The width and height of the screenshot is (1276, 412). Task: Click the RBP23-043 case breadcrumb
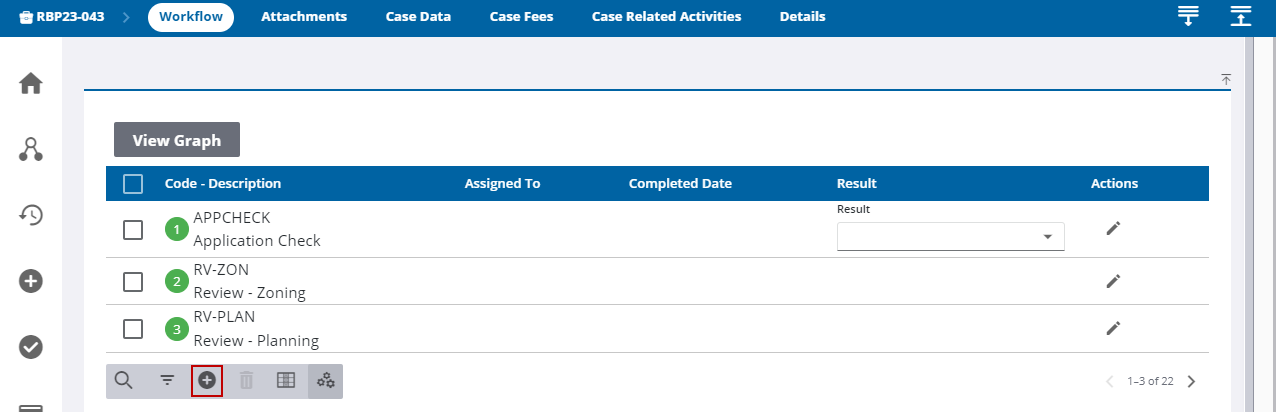click(62, 17)
